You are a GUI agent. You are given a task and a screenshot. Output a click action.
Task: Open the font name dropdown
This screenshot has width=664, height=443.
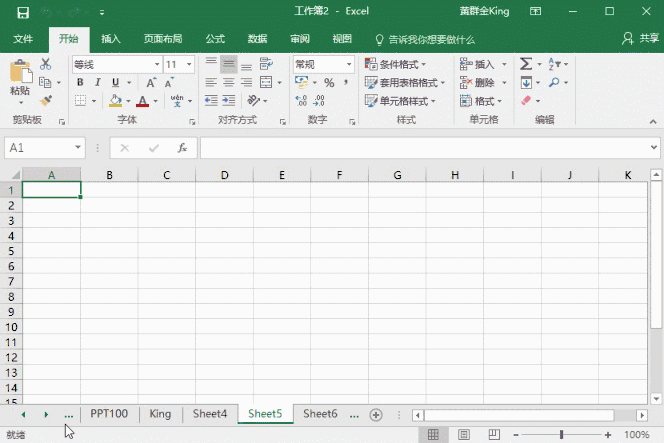coord(157,64)
